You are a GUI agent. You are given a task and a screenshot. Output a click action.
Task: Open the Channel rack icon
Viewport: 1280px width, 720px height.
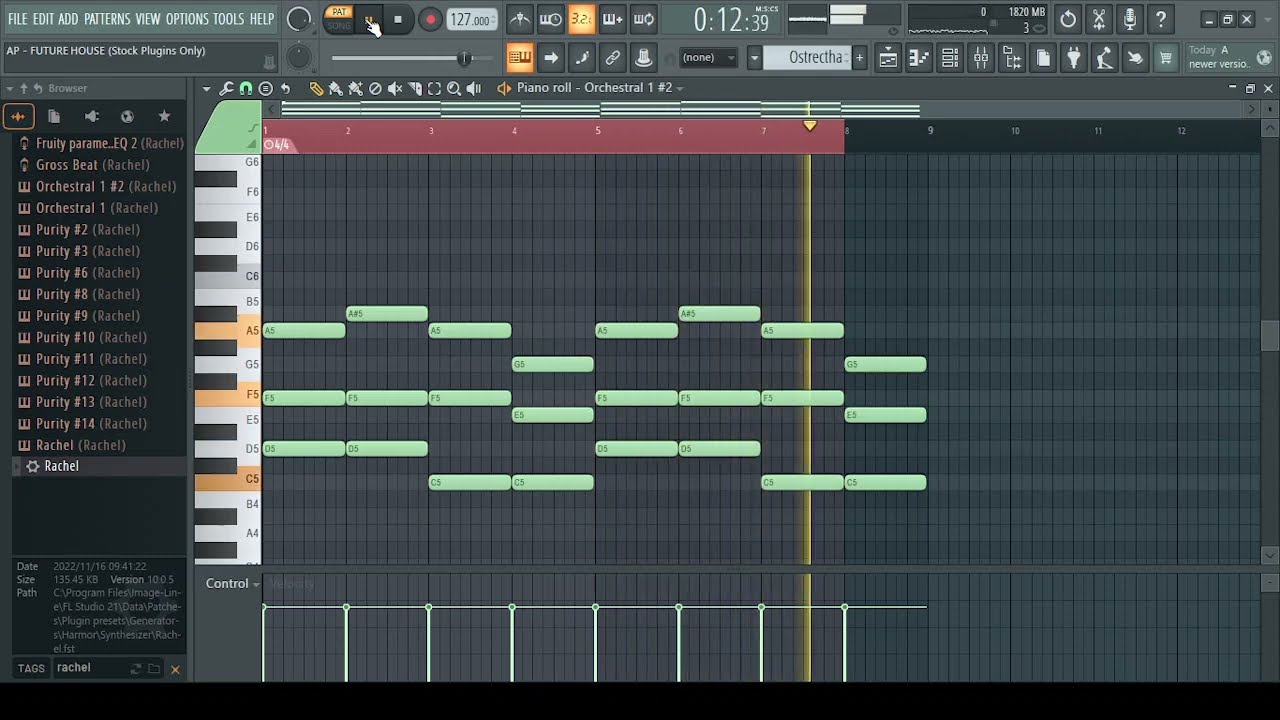point(950,58)
